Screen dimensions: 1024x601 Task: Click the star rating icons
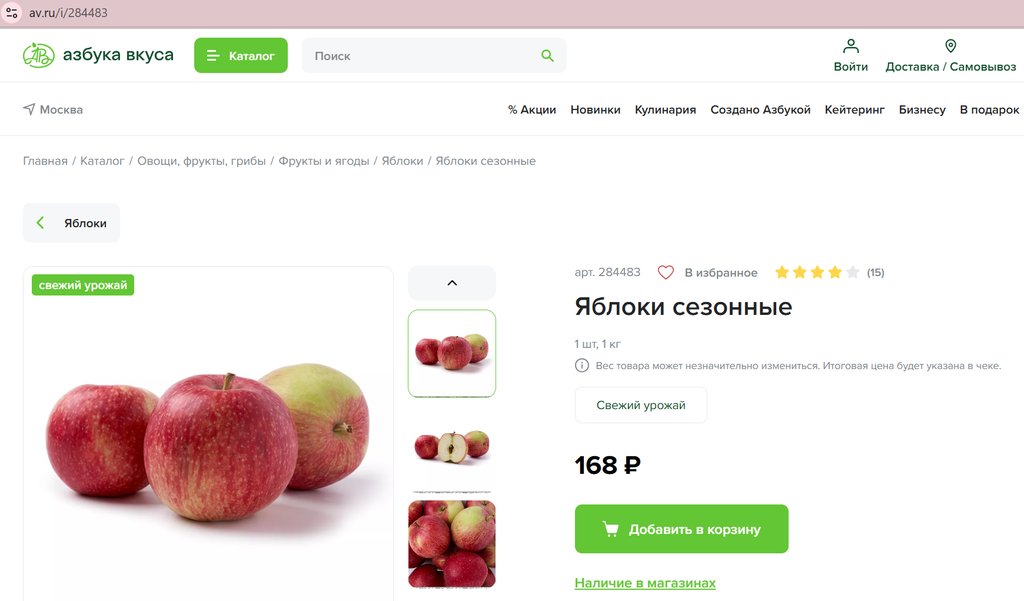(x=817, y=272)
